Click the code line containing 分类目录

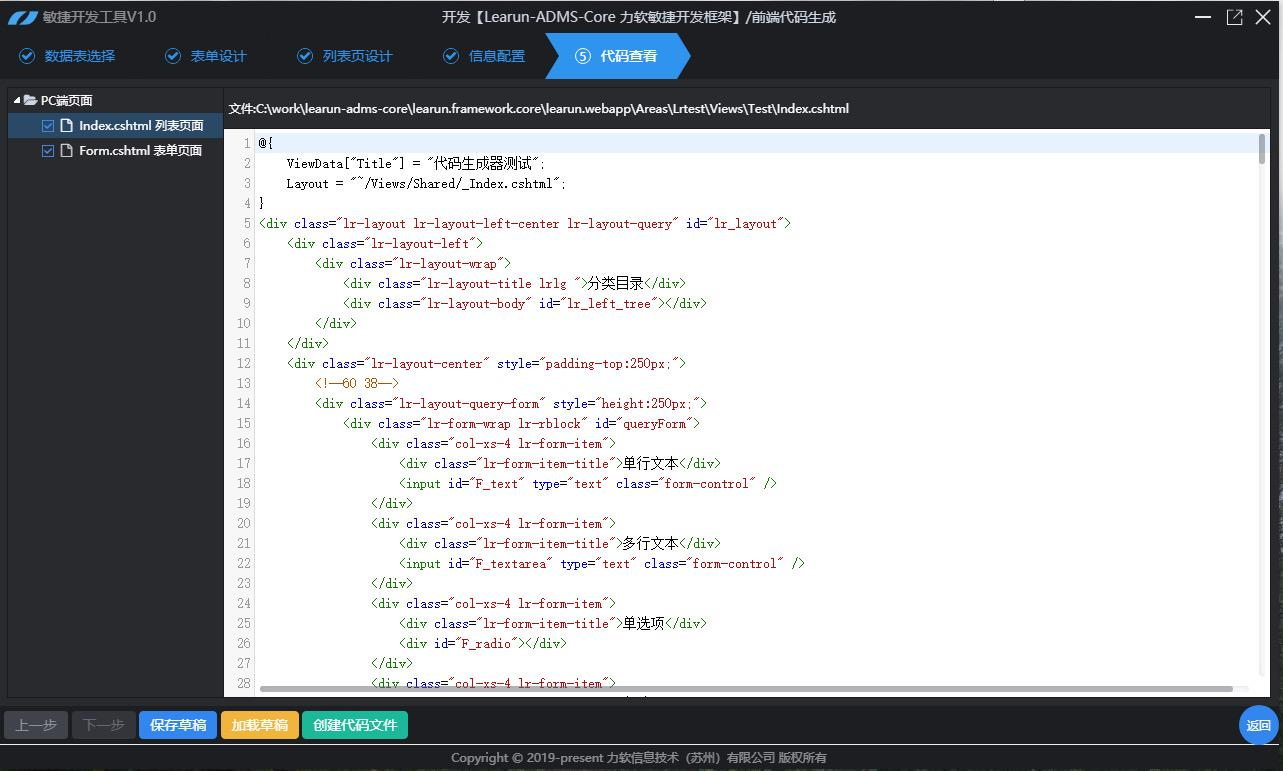514,283
